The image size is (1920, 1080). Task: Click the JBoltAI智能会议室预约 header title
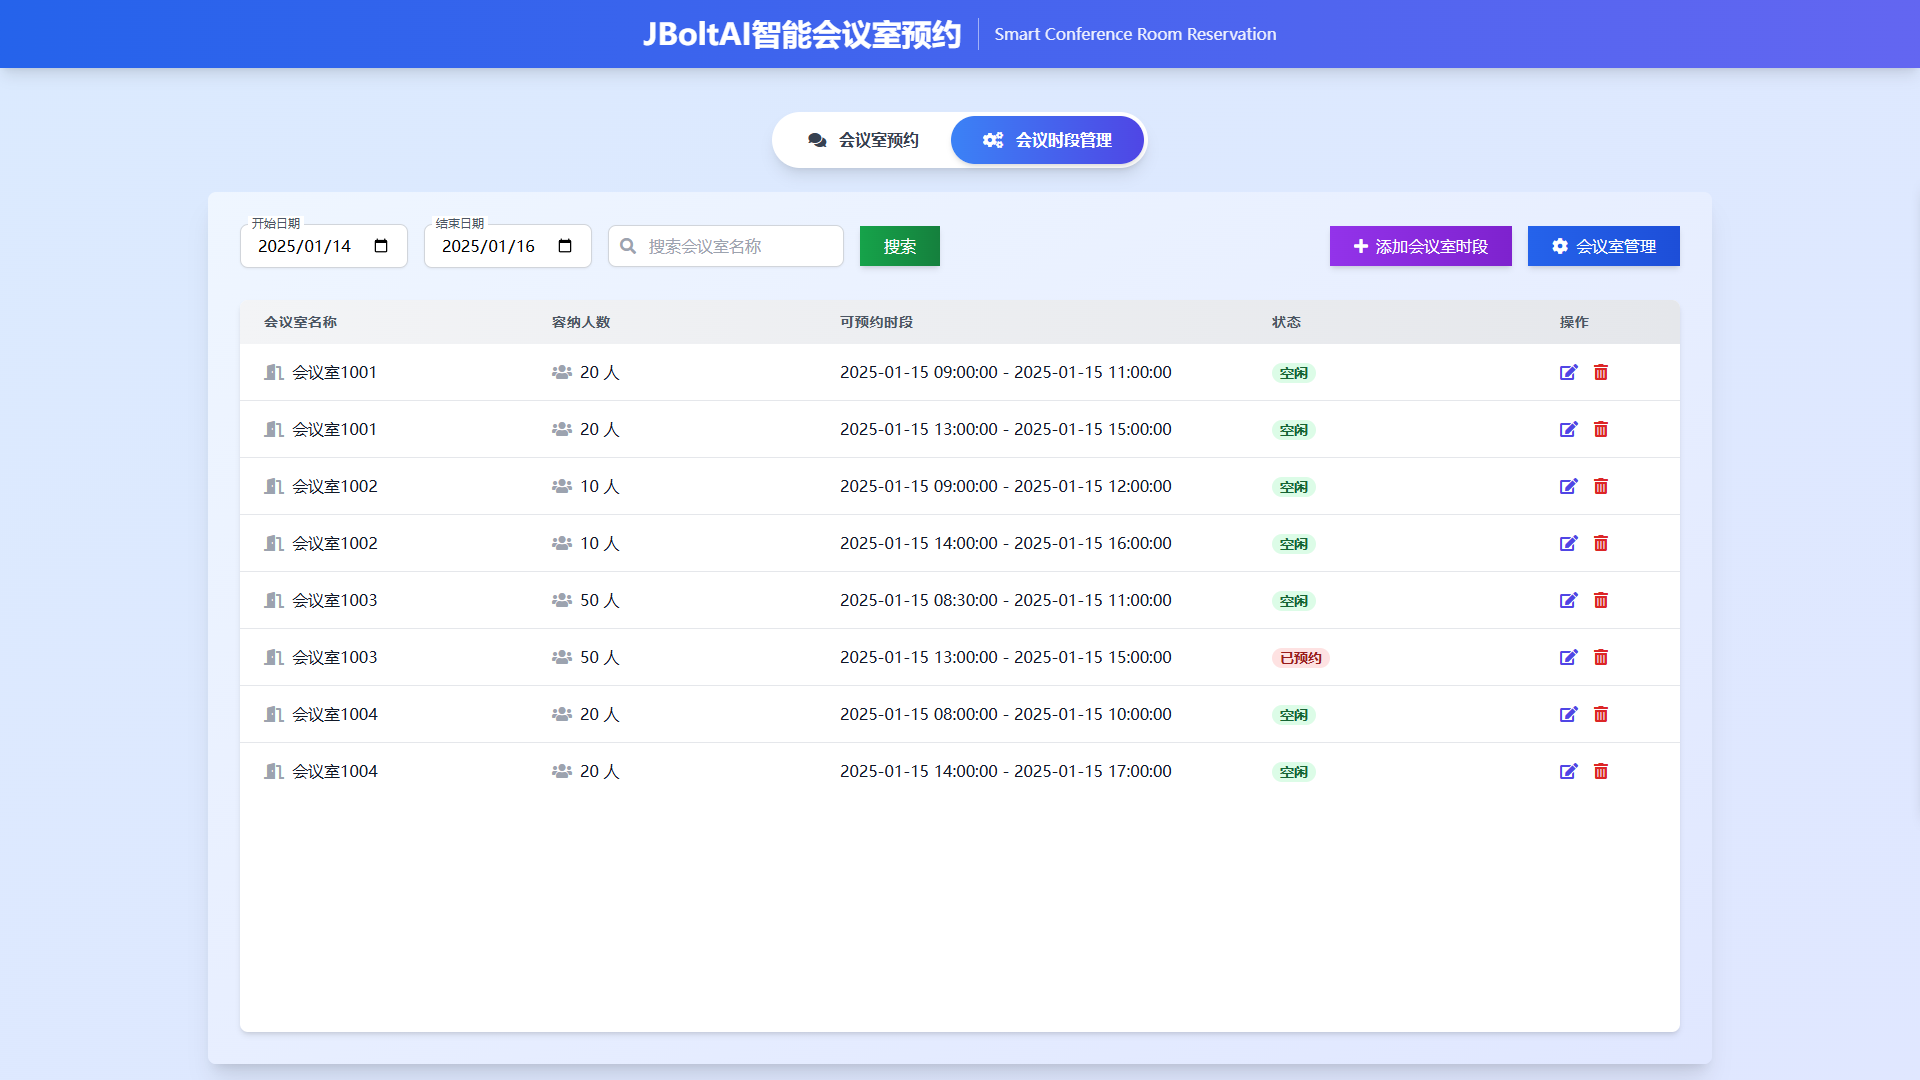(x=802, y=34)
